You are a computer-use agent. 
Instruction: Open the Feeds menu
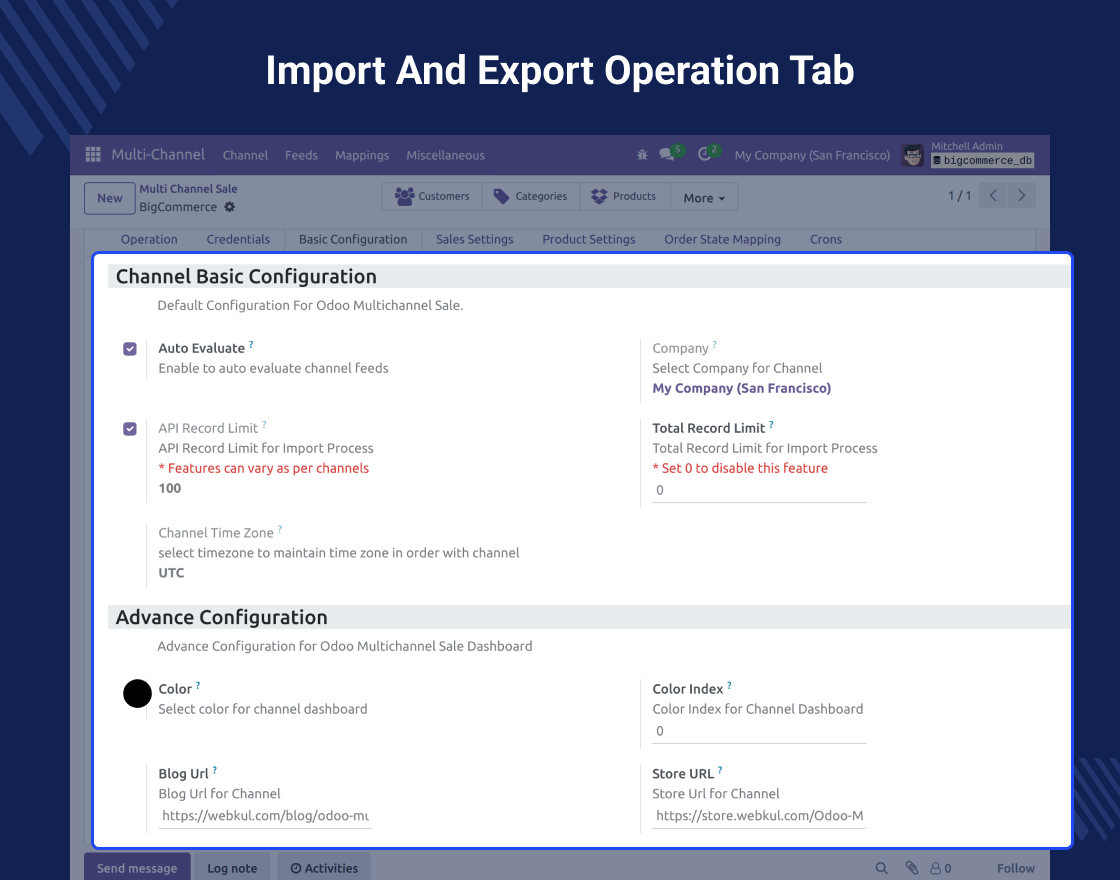[301, 155]
